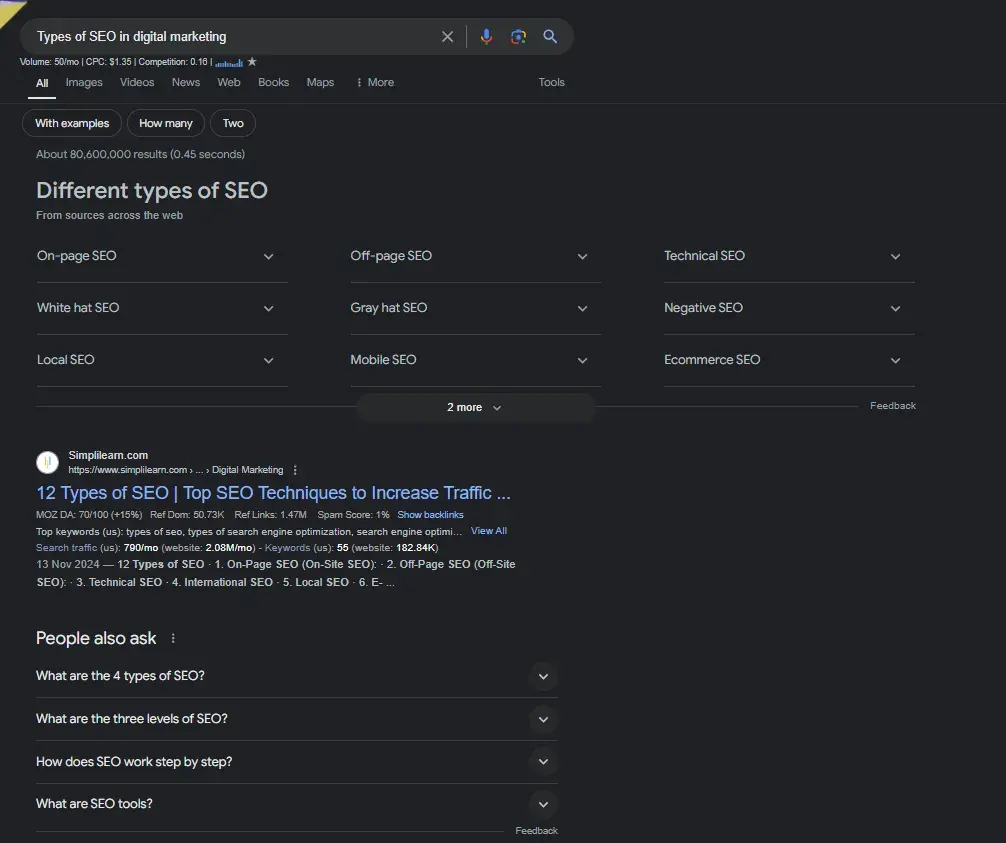Start voice search with microphone icon
Viewport: 1006px width, 843px height.
click(486, 37)
